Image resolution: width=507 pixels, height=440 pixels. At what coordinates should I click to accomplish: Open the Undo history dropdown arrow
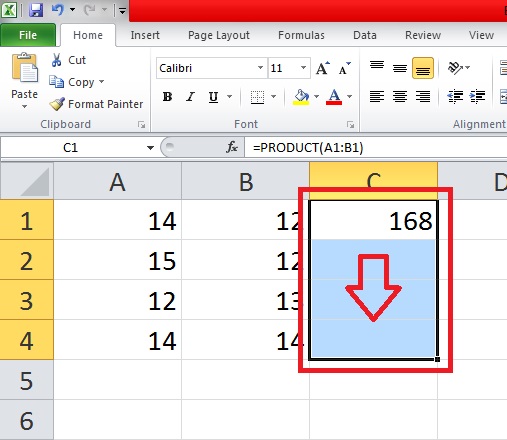click(x=72, y=10)
